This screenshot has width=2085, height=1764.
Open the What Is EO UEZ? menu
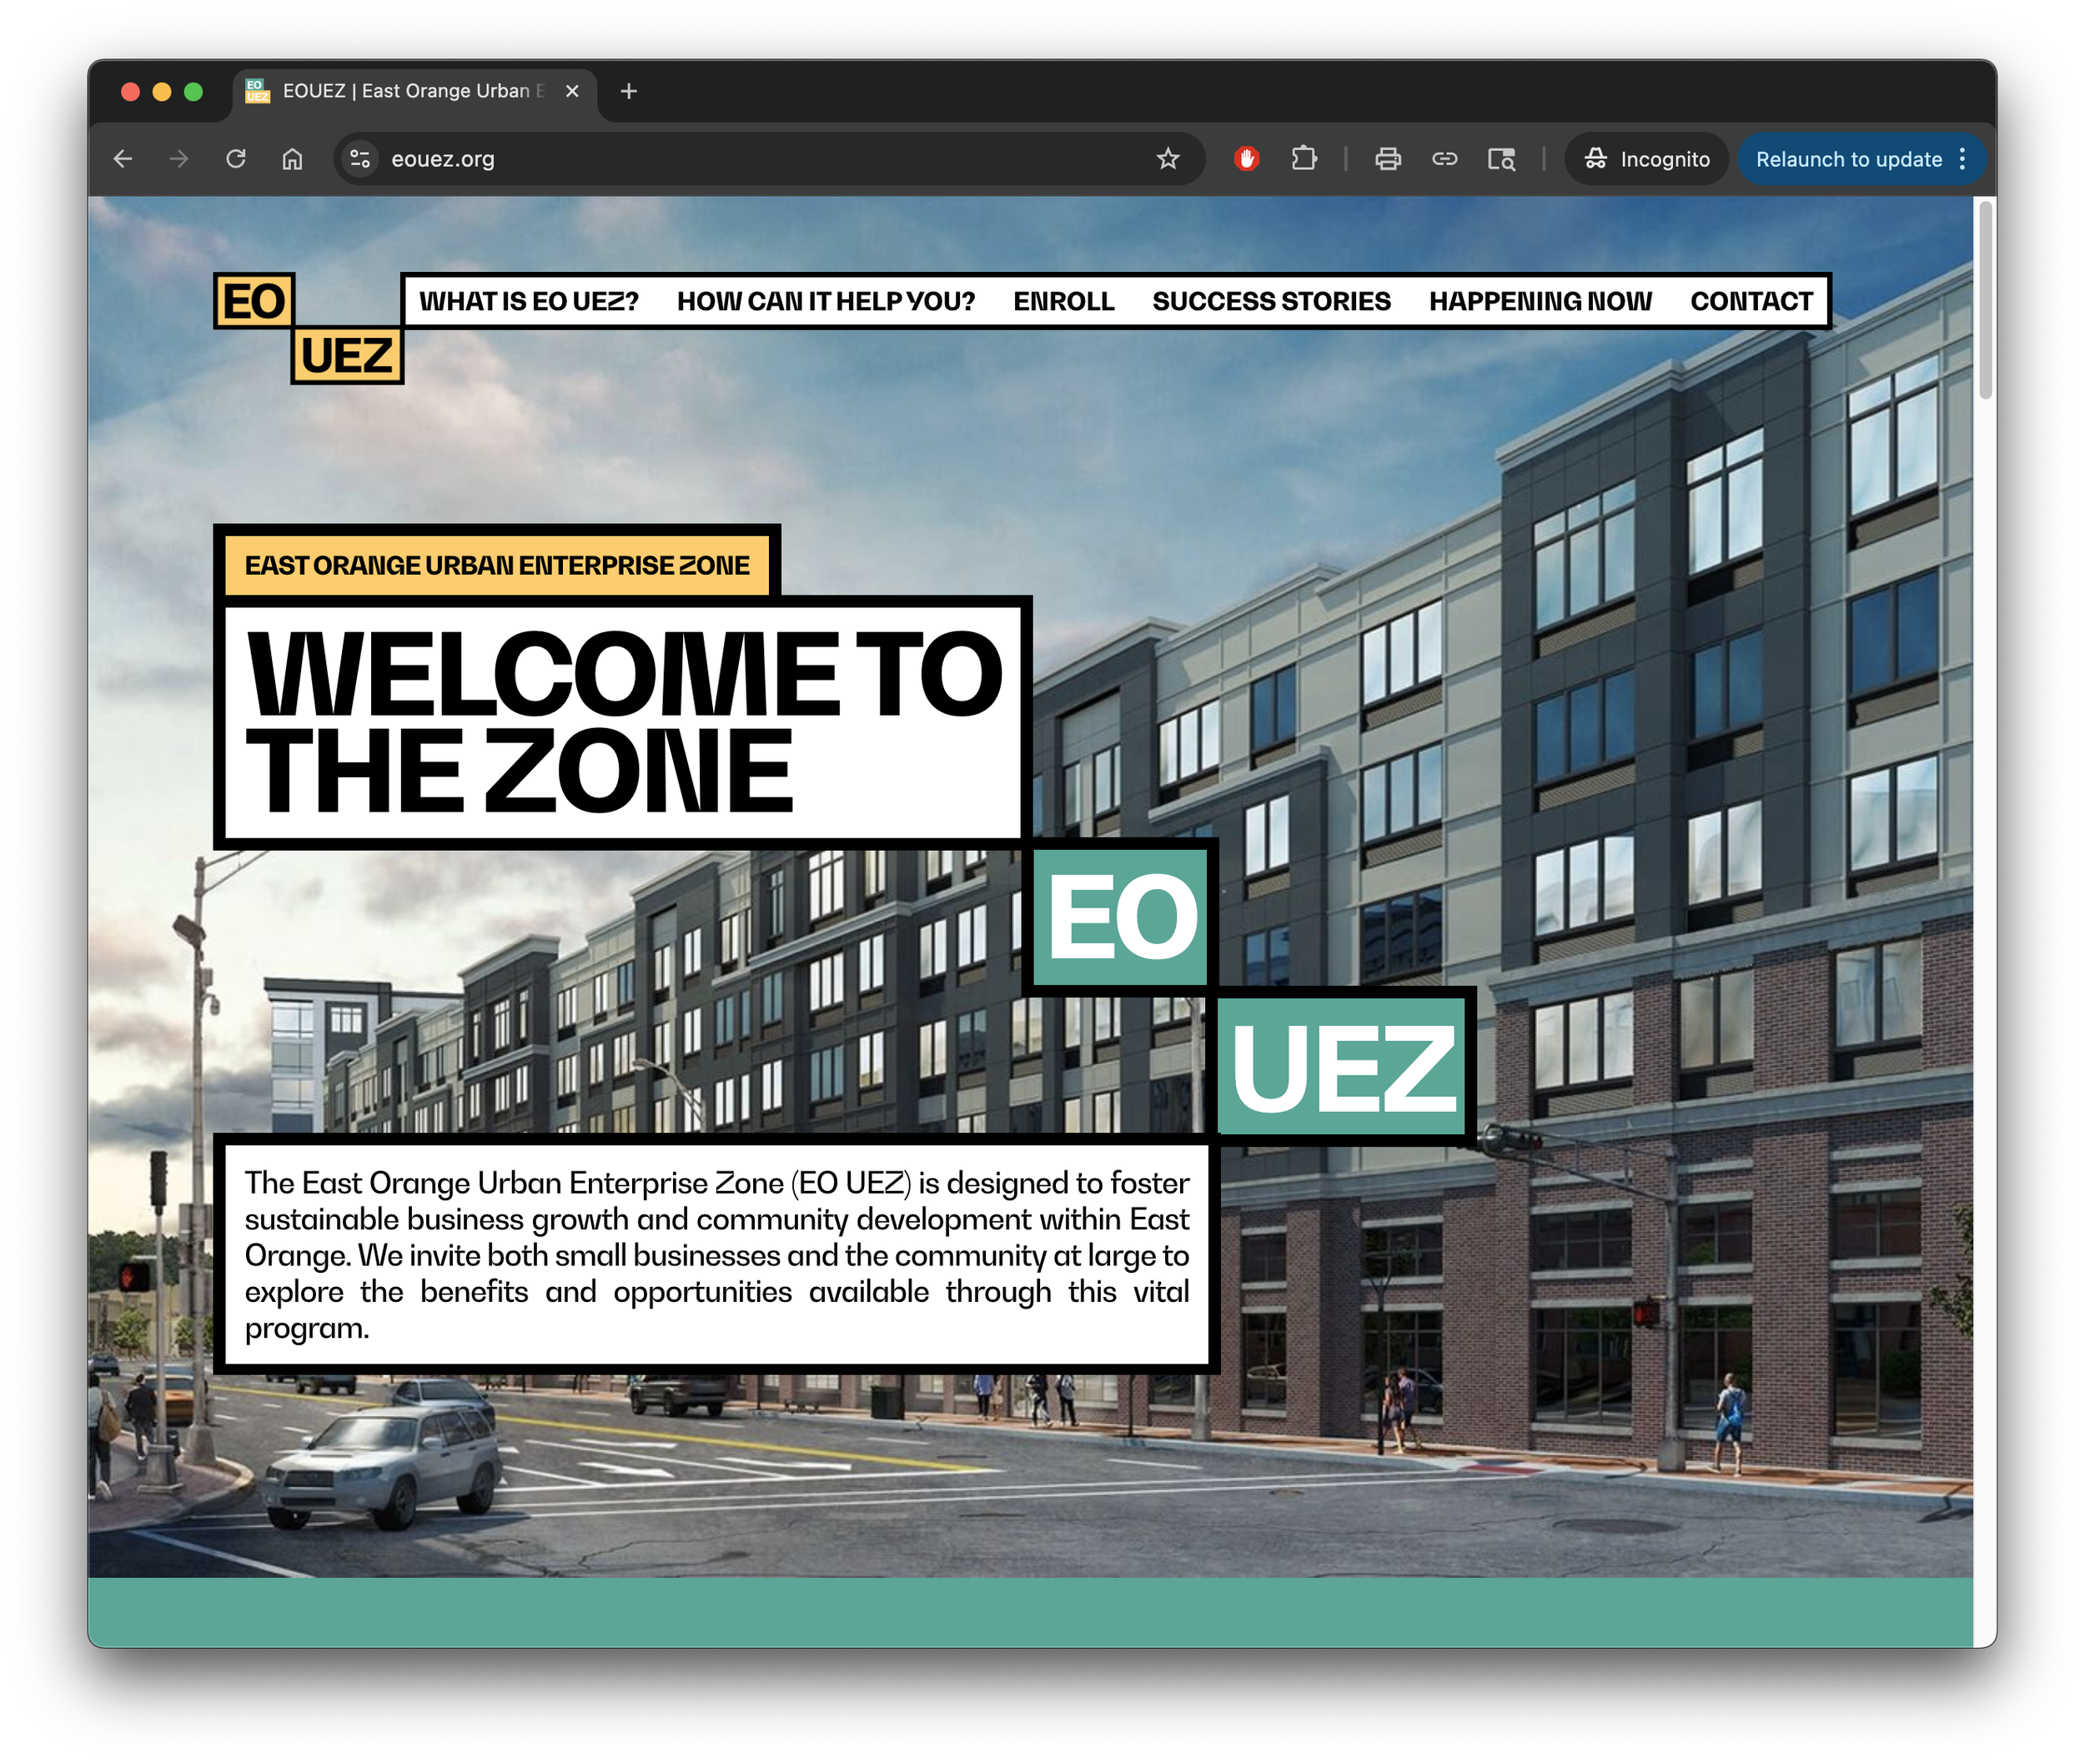tap(528, 301)
